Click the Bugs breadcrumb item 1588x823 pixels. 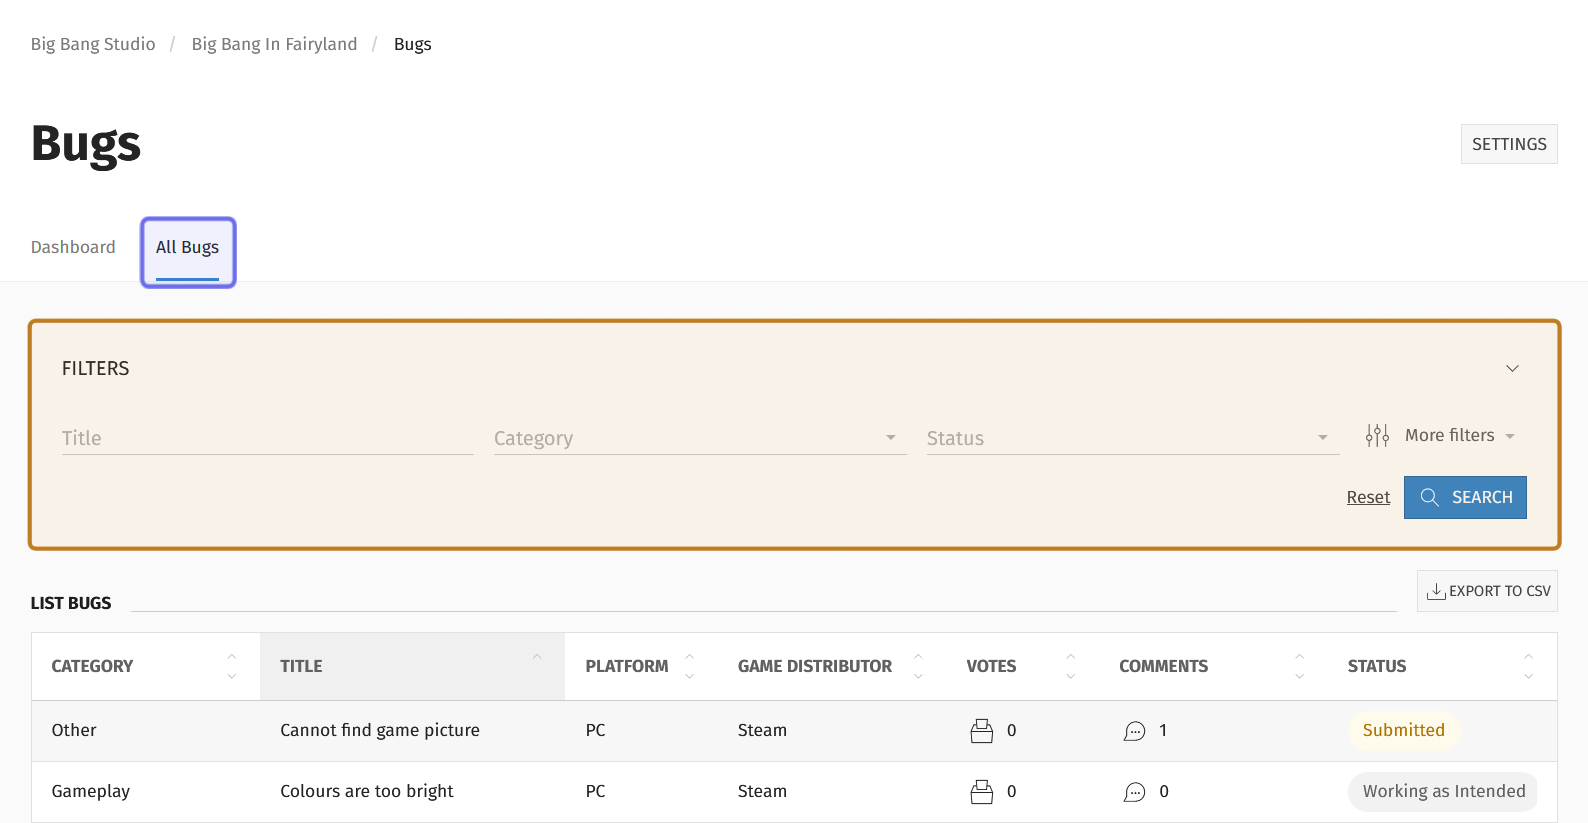(x=413, y=44)
